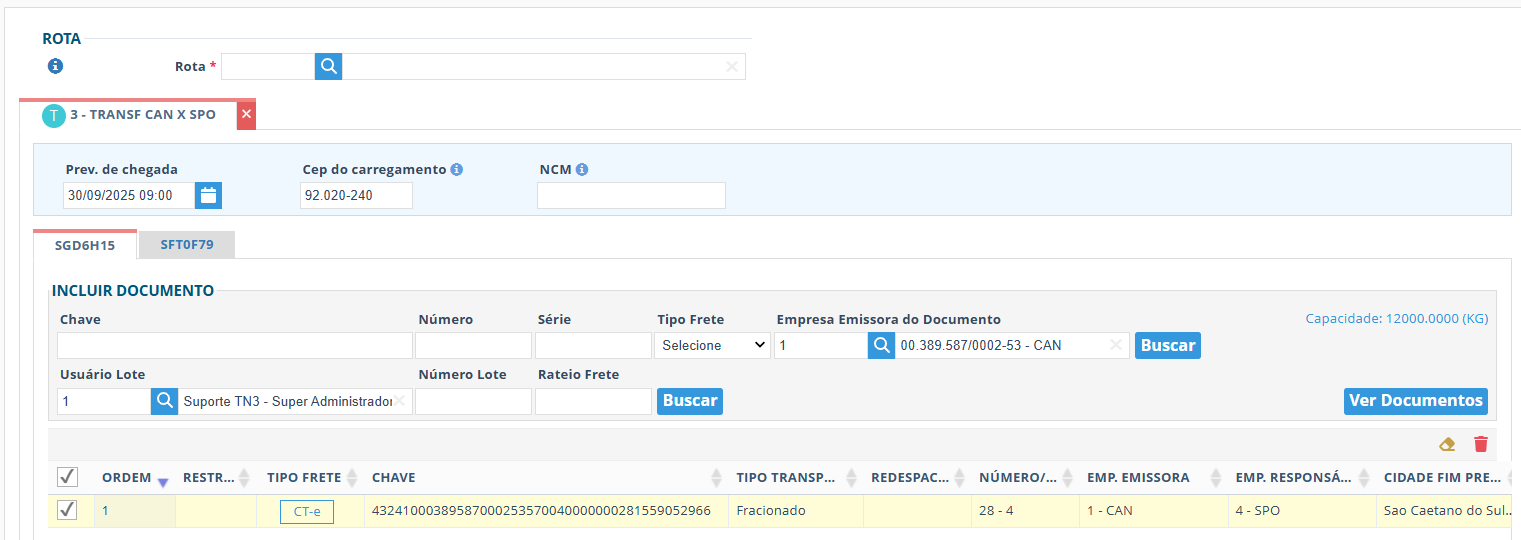Image resolution: width=1521 pixels, height=540 pixels.
Task: Click the eraser icon above the table
Action: [x=1446, y=444]
